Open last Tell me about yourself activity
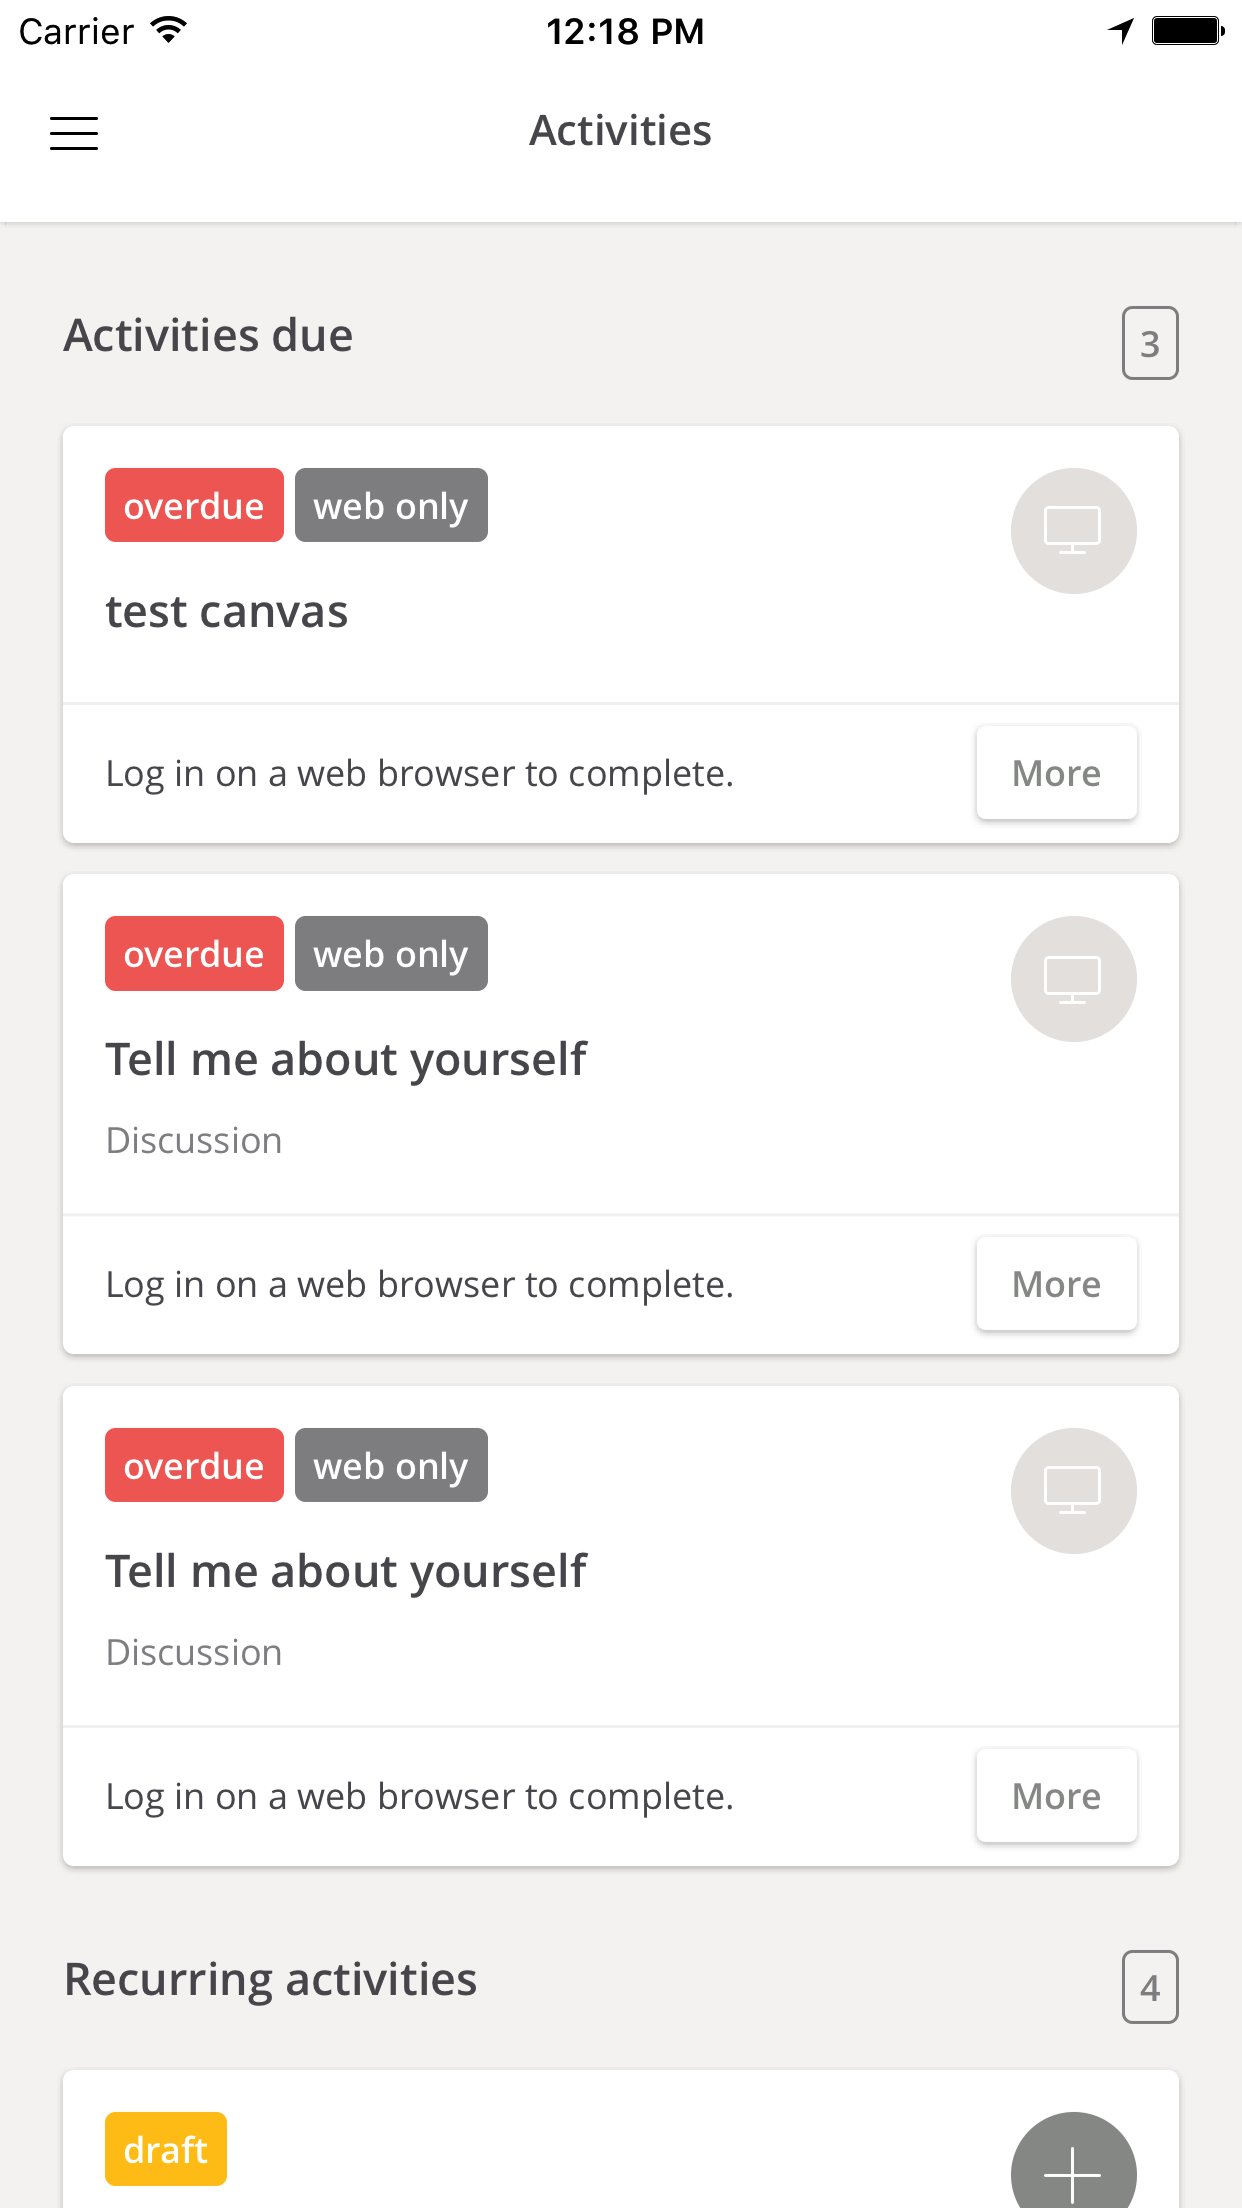 tap(346, 1572)
